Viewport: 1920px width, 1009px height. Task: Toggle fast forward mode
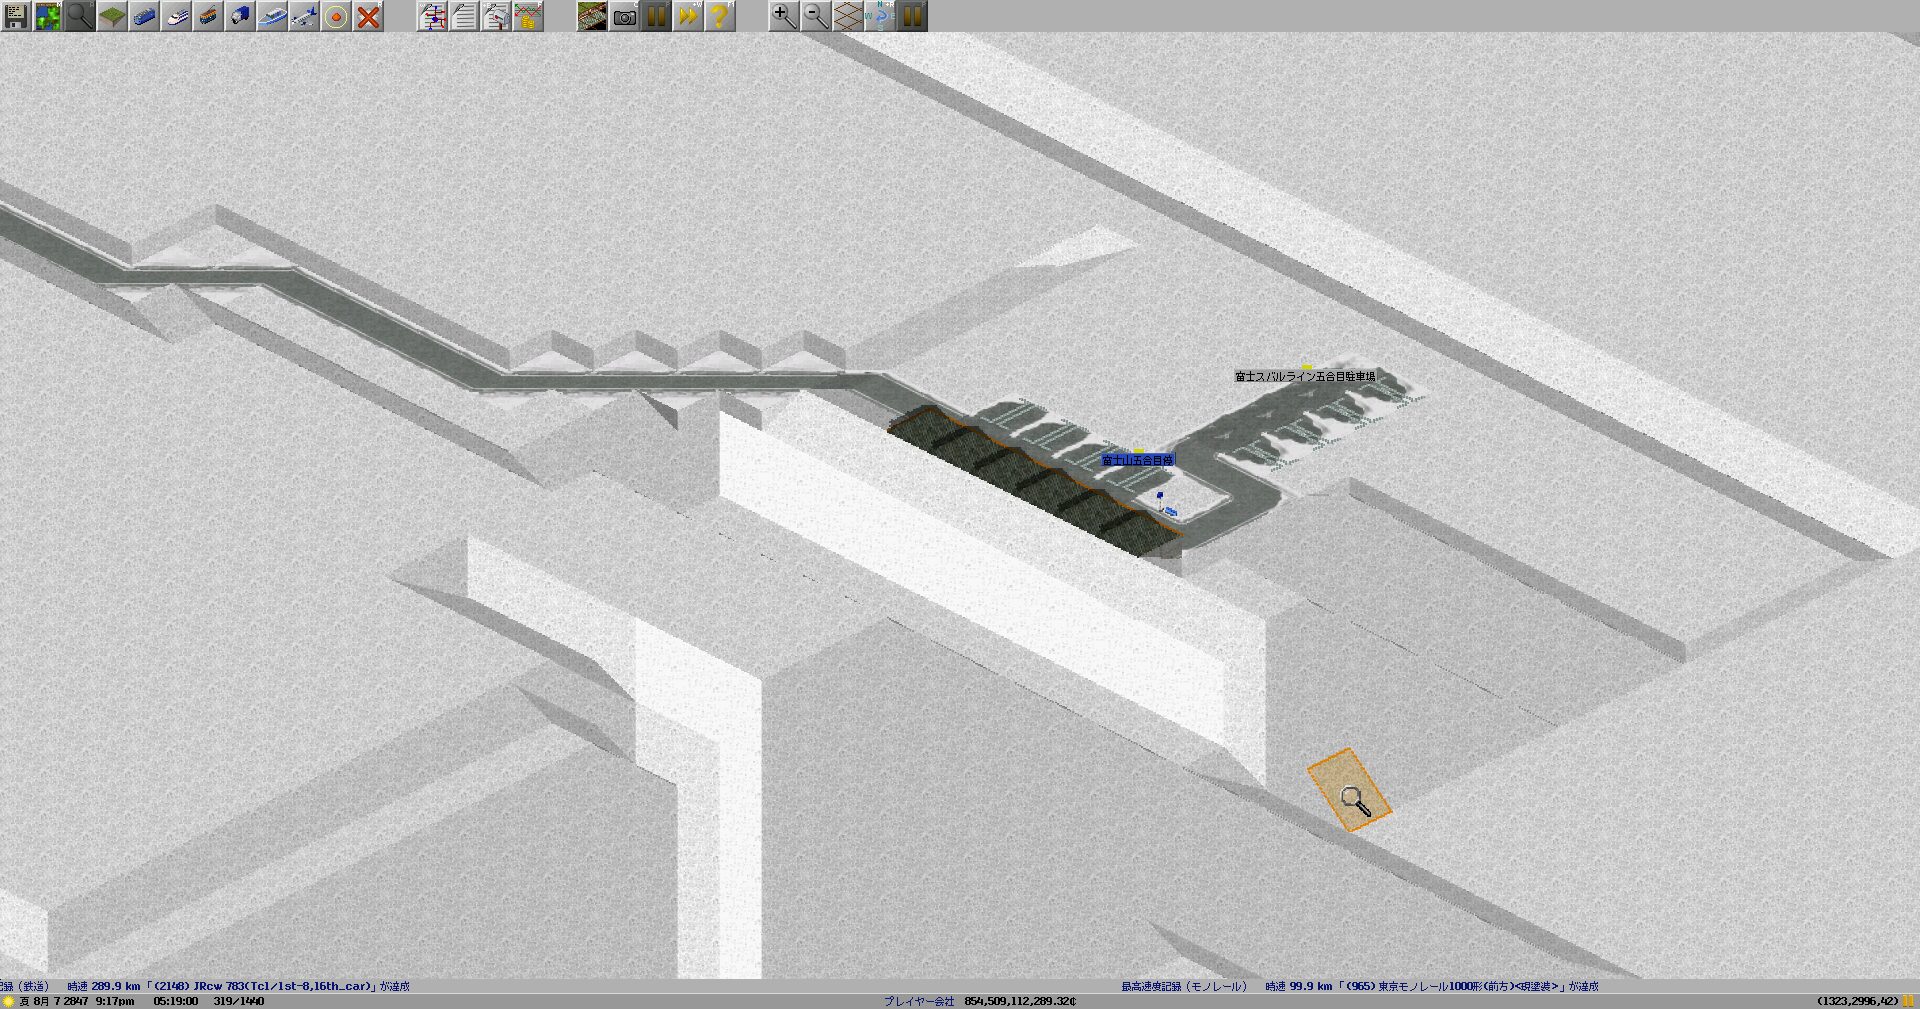coord(688,16)
